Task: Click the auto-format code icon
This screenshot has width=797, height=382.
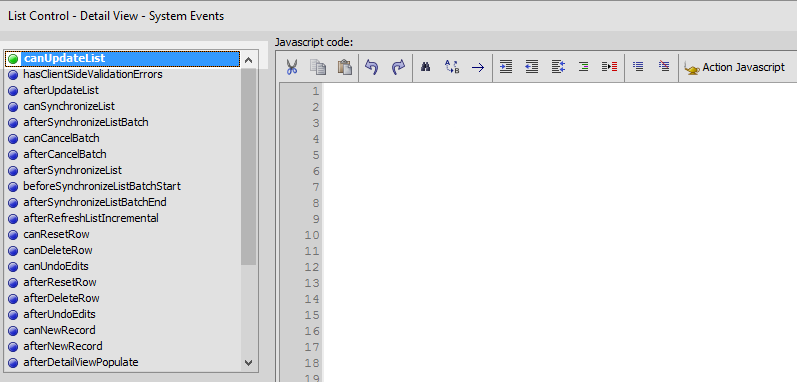Action: [x=558, y=67]
